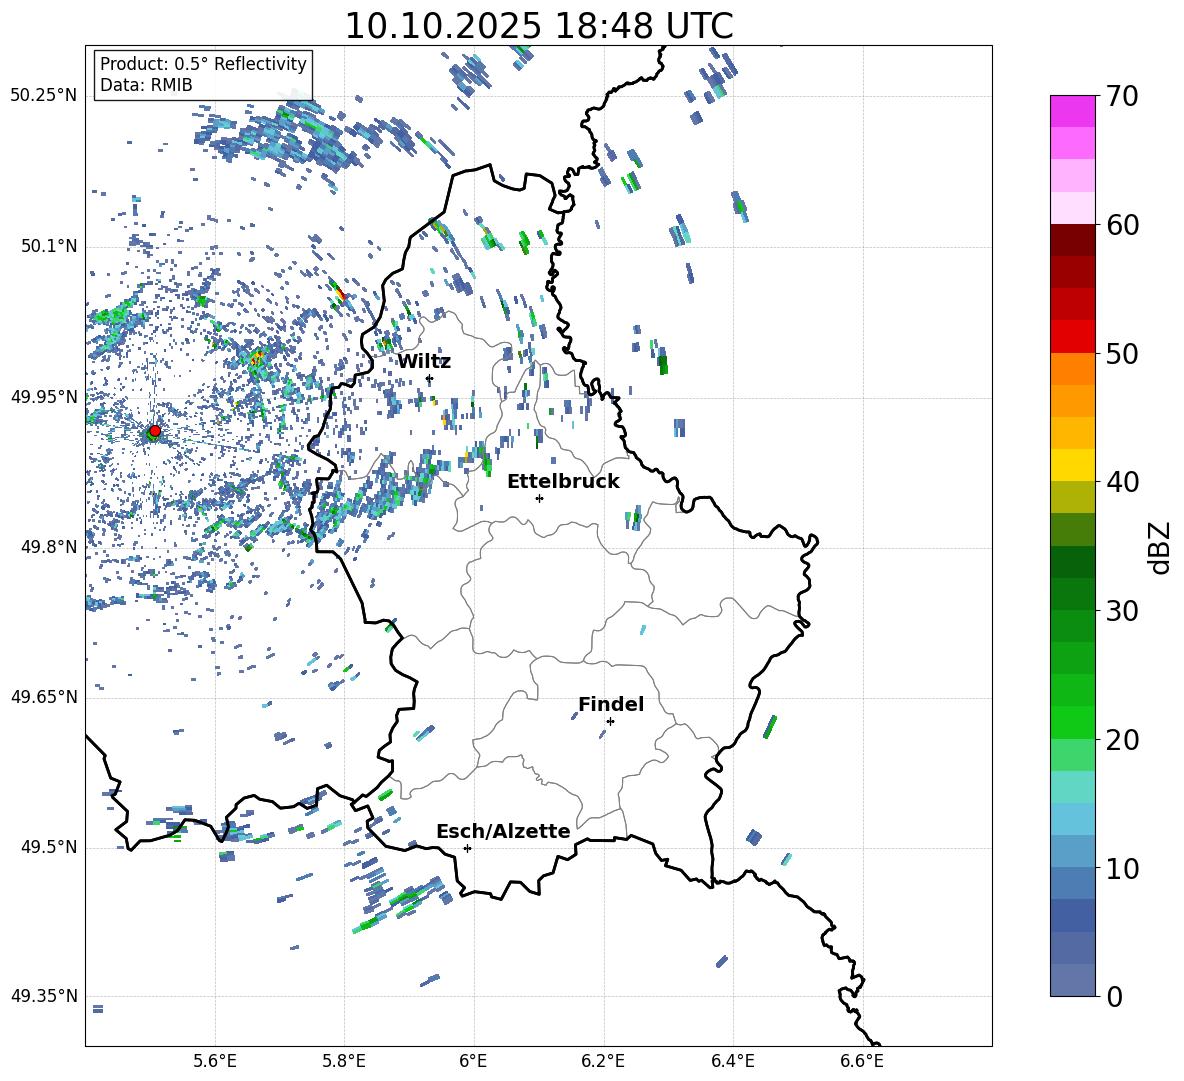The width and height of the screenshot is (1184, 1081).
Task: Click the Findel station cross marker
Action: click(x=610, y=721)
